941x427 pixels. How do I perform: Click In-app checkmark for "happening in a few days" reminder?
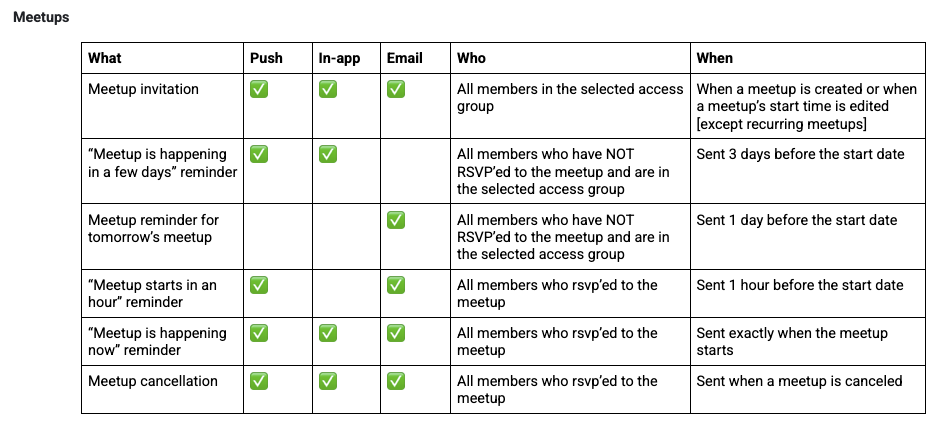(328, 154)
